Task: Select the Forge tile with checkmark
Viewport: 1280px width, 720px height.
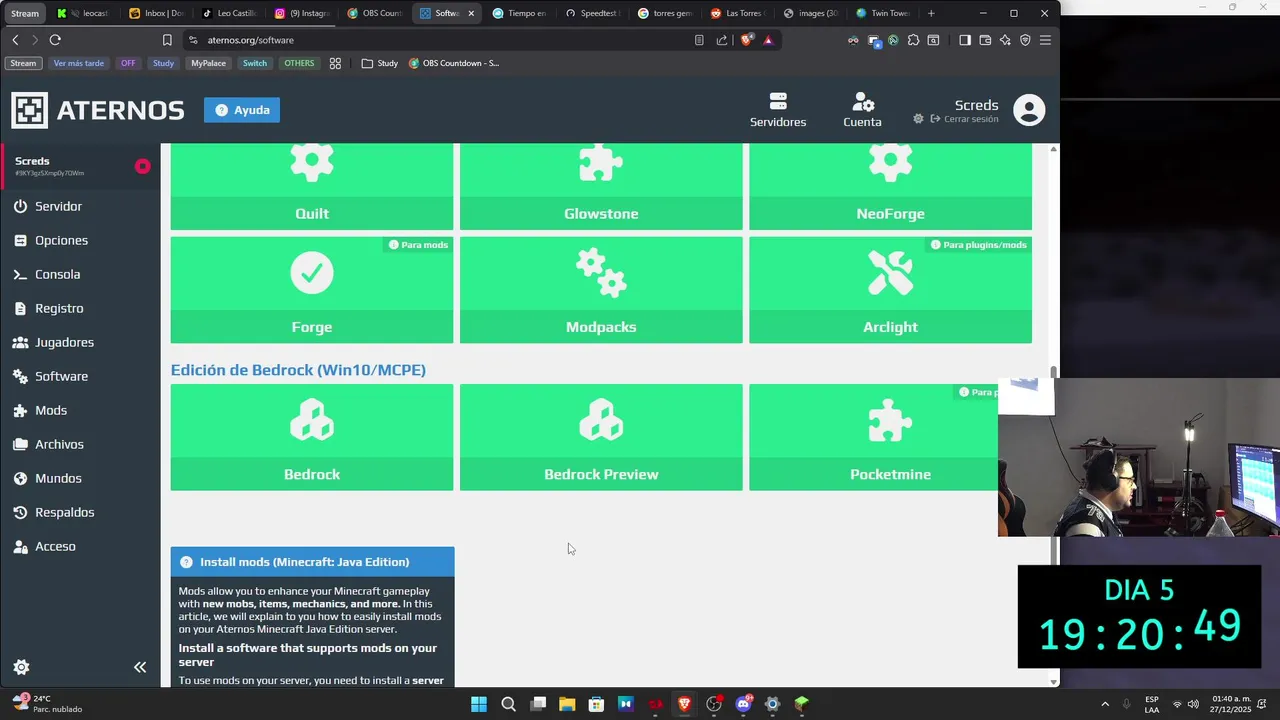Action: tap(311, 290)
